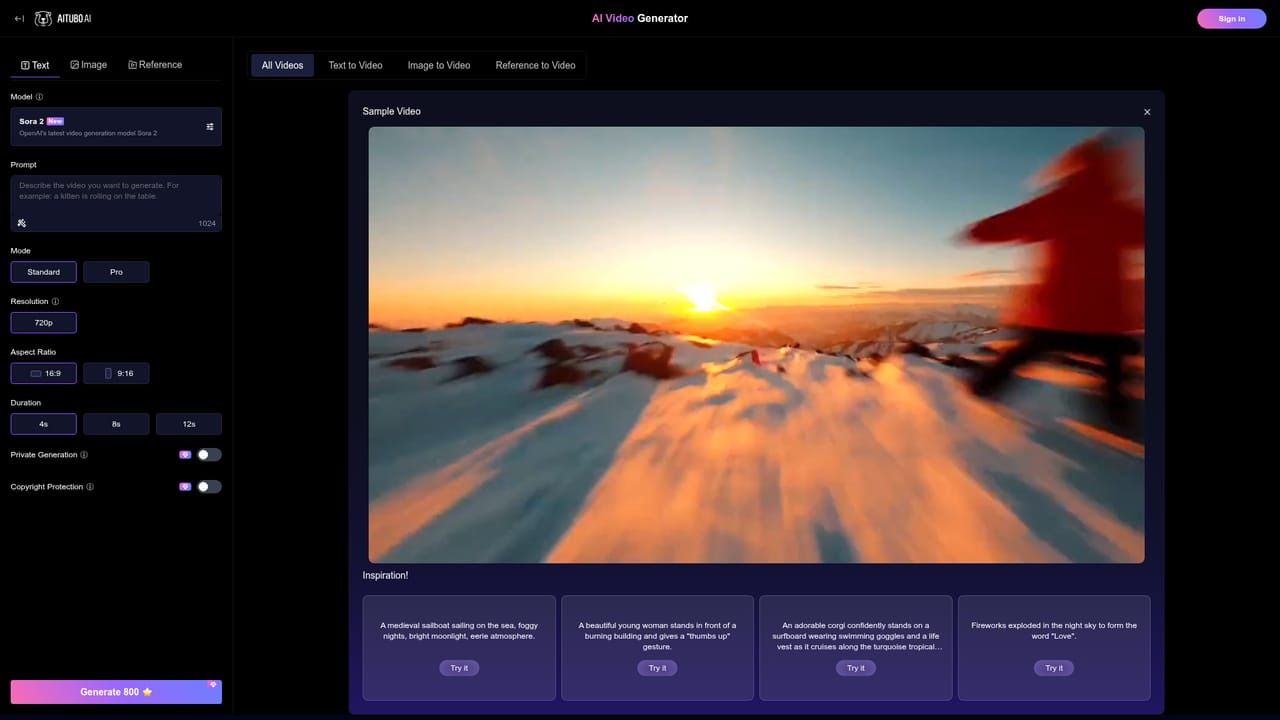The height and width of the screenshot is (720, 1280).
Task: Switch to All Videos tab
Action: (282, 65)
